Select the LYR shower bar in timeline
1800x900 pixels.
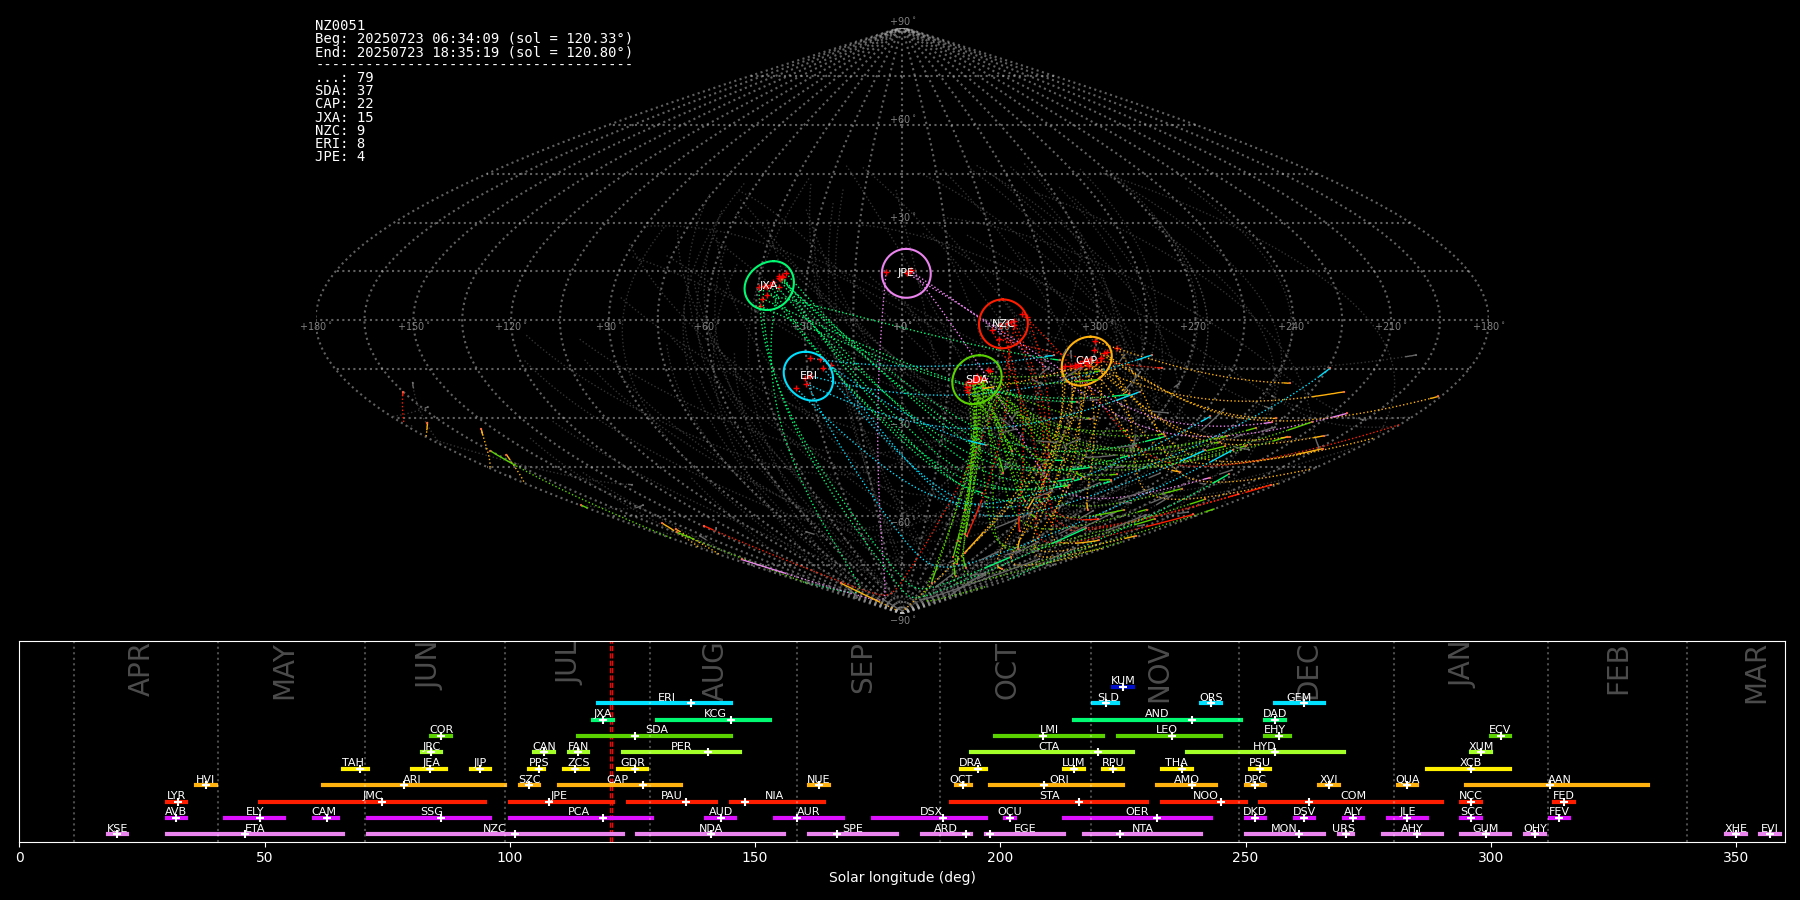[176, 801]
